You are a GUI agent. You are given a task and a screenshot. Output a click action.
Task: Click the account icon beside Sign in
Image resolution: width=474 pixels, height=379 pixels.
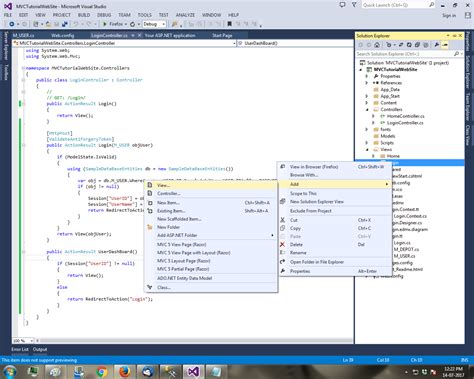(x=468, y=15)
